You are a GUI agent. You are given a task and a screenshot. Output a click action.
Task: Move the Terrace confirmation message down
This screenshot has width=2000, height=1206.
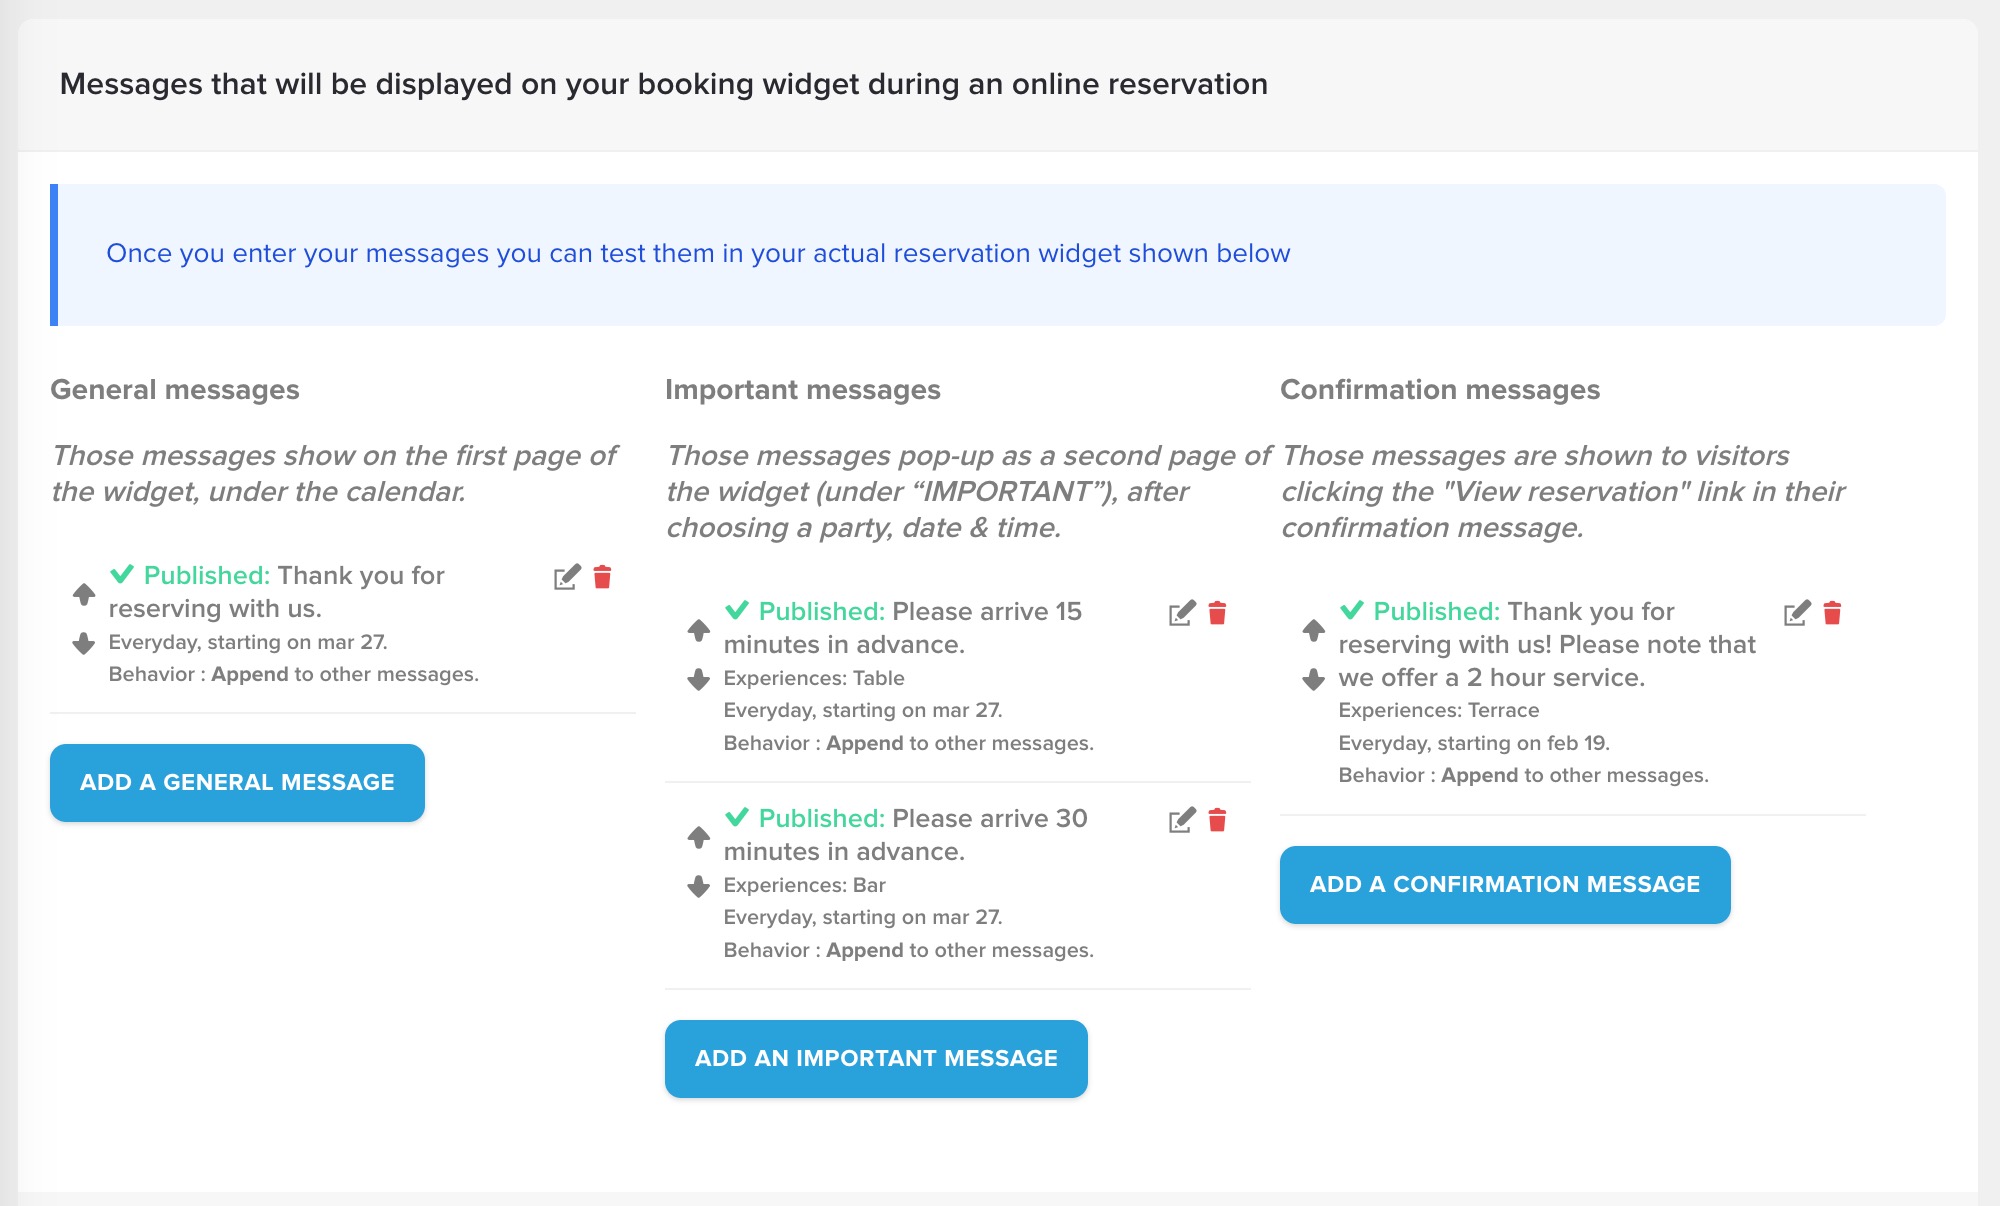pyautogui.click(x=1314, y=680)
